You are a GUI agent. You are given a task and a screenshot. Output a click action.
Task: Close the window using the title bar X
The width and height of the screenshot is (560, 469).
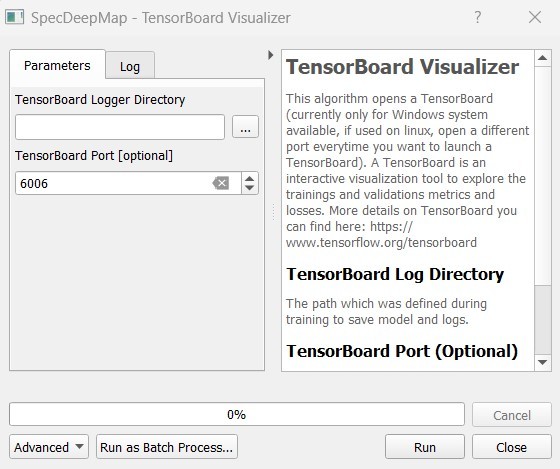535,17
